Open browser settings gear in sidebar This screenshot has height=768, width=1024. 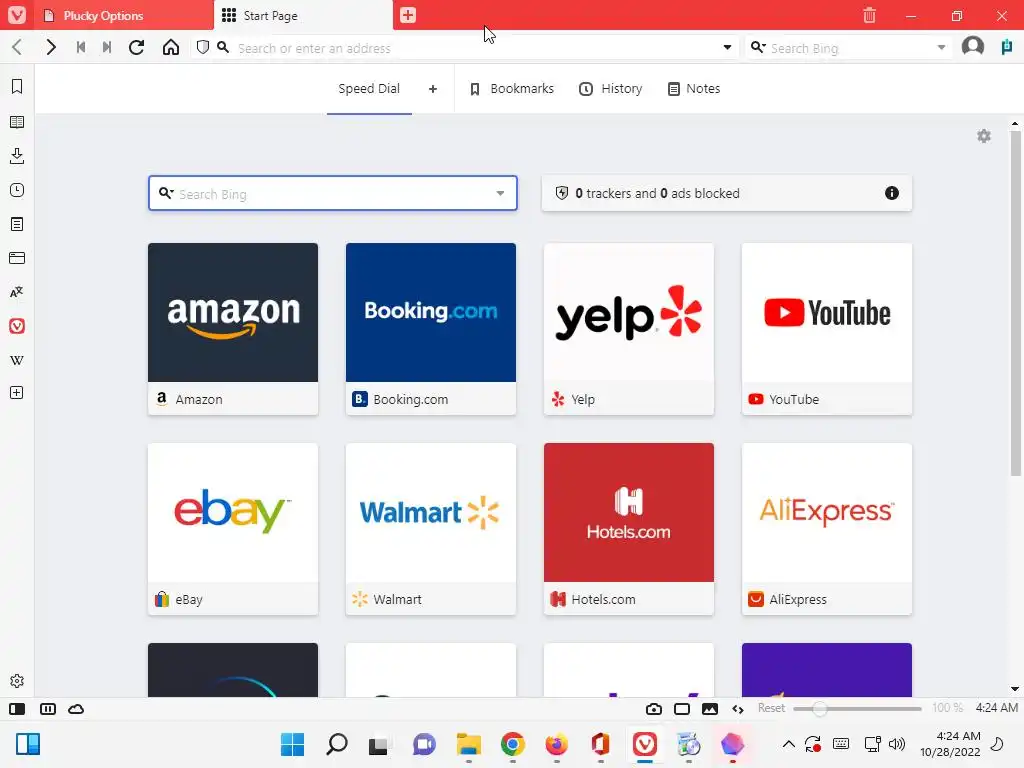[x=17, y=680]
